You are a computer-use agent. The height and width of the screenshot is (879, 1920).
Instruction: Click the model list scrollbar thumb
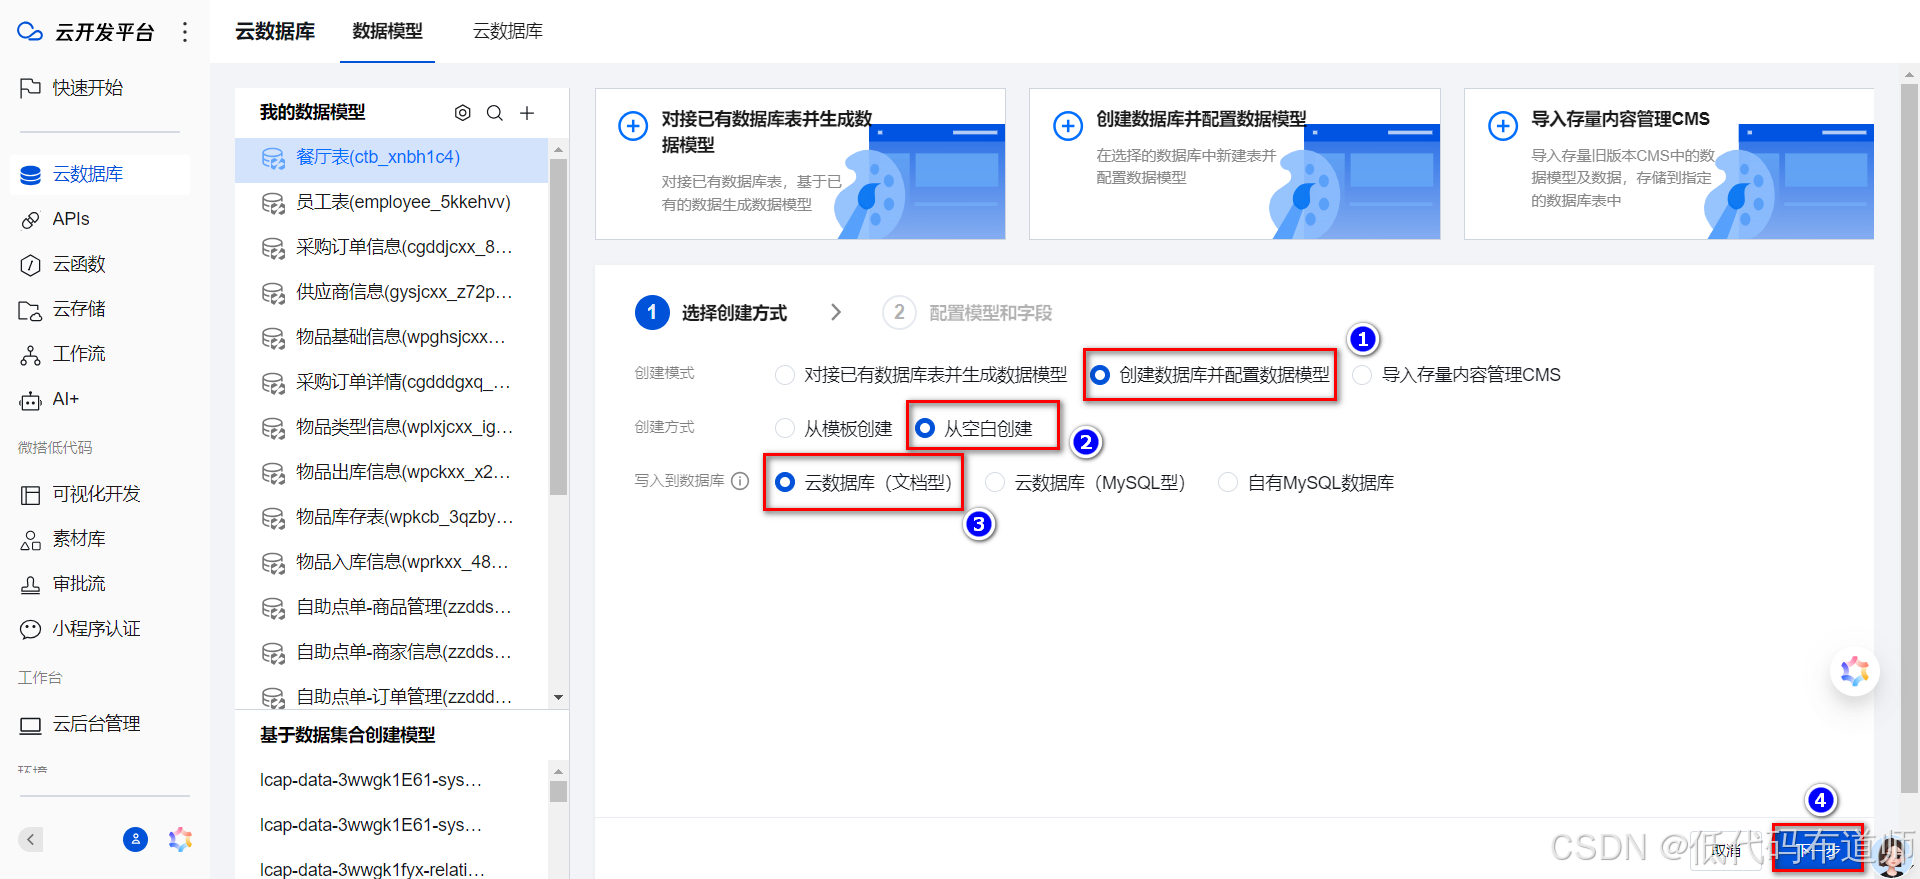(x=559, y=327)
